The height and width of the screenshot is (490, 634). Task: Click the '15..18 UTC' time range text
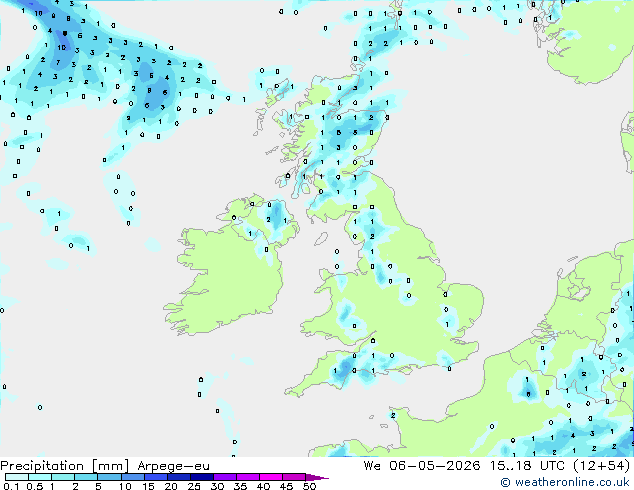(x=527, y=466)
